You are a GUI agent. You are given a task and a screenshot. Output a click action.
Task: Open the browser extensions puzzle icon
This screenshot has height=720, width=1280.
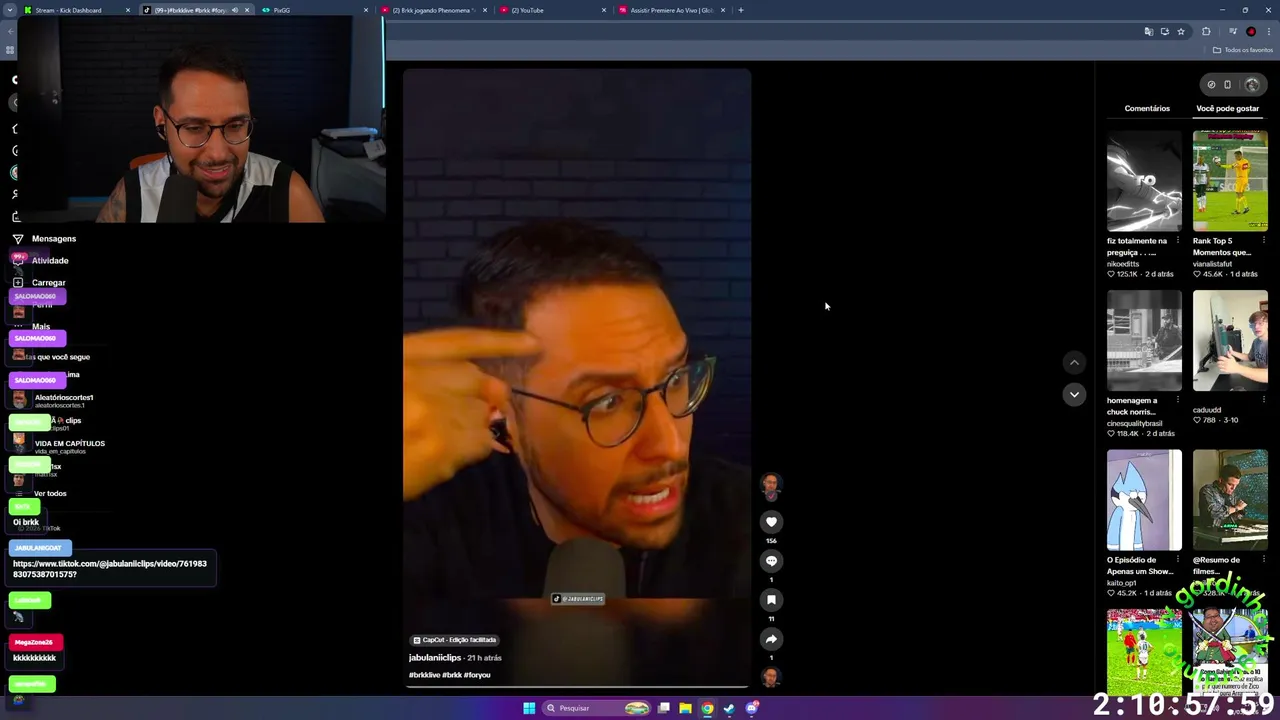pyautogui.click(x=1205, y=32)
